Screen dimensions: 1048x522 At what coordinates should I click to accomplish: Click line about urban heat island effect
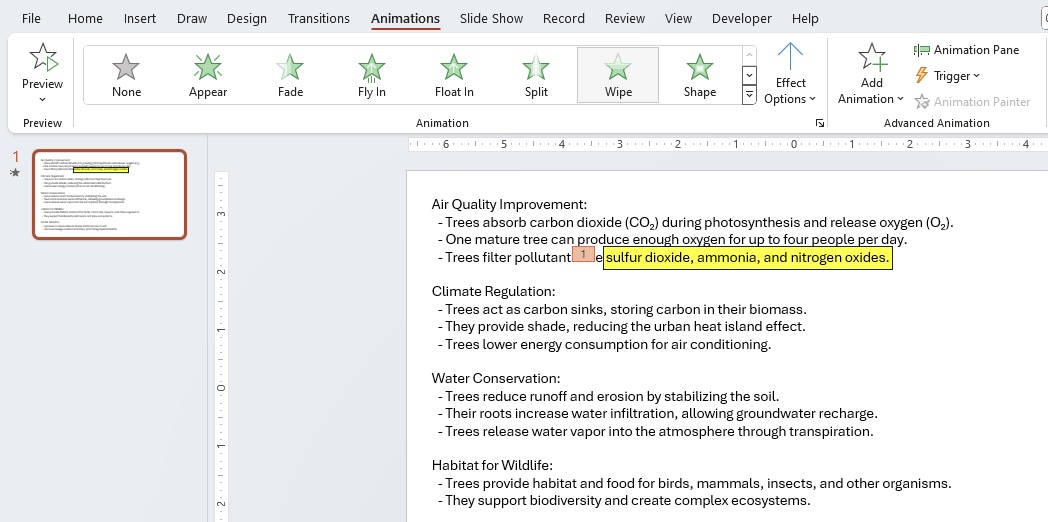click(622, 327)
